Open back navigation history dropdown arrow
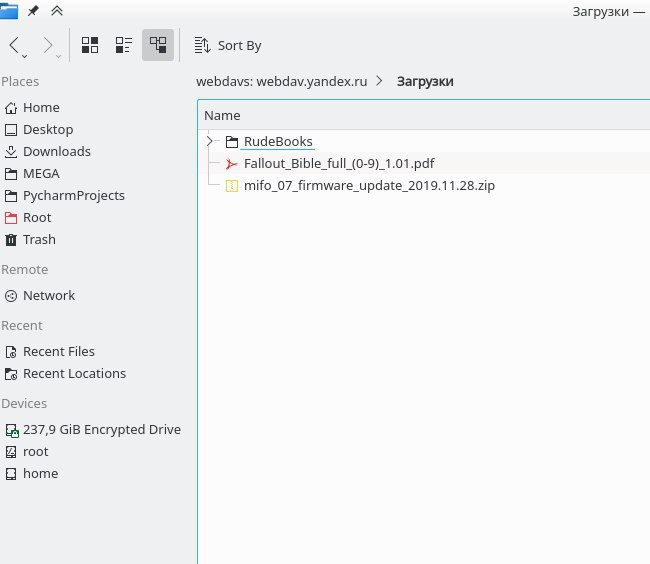The image size is (650, 564). (24, 56)
